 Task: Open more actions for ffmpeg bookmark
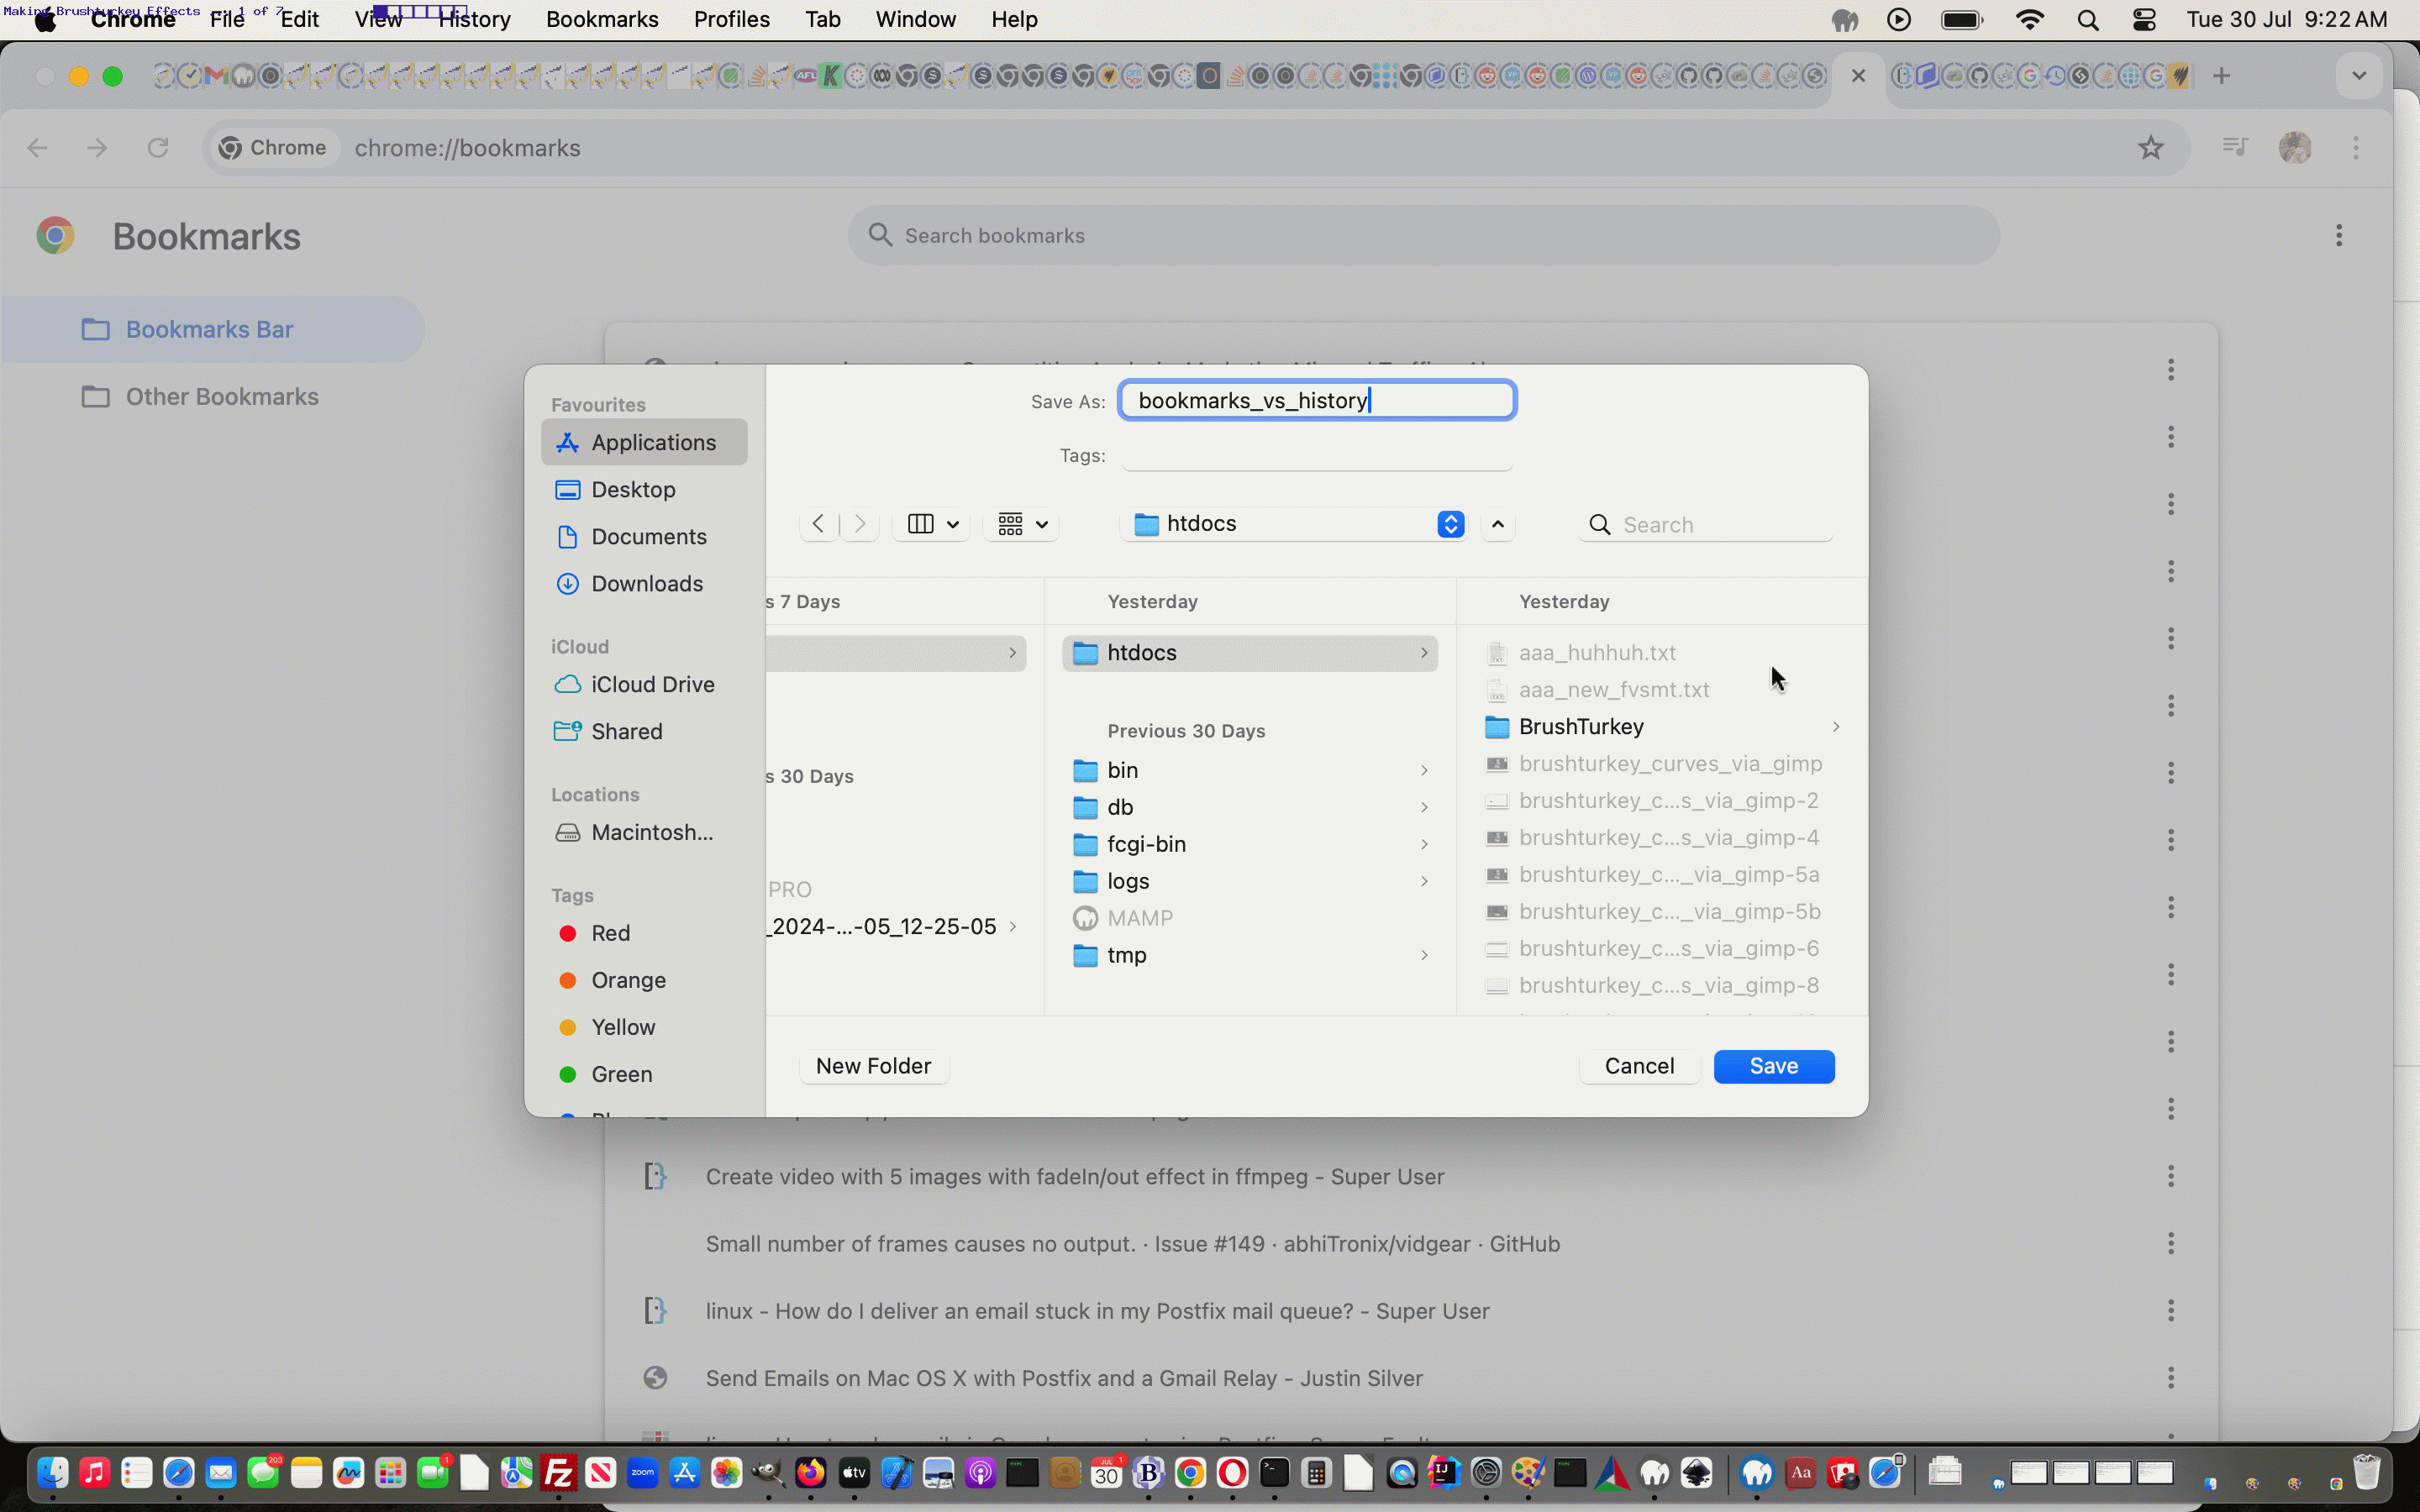point(2170,1177)
